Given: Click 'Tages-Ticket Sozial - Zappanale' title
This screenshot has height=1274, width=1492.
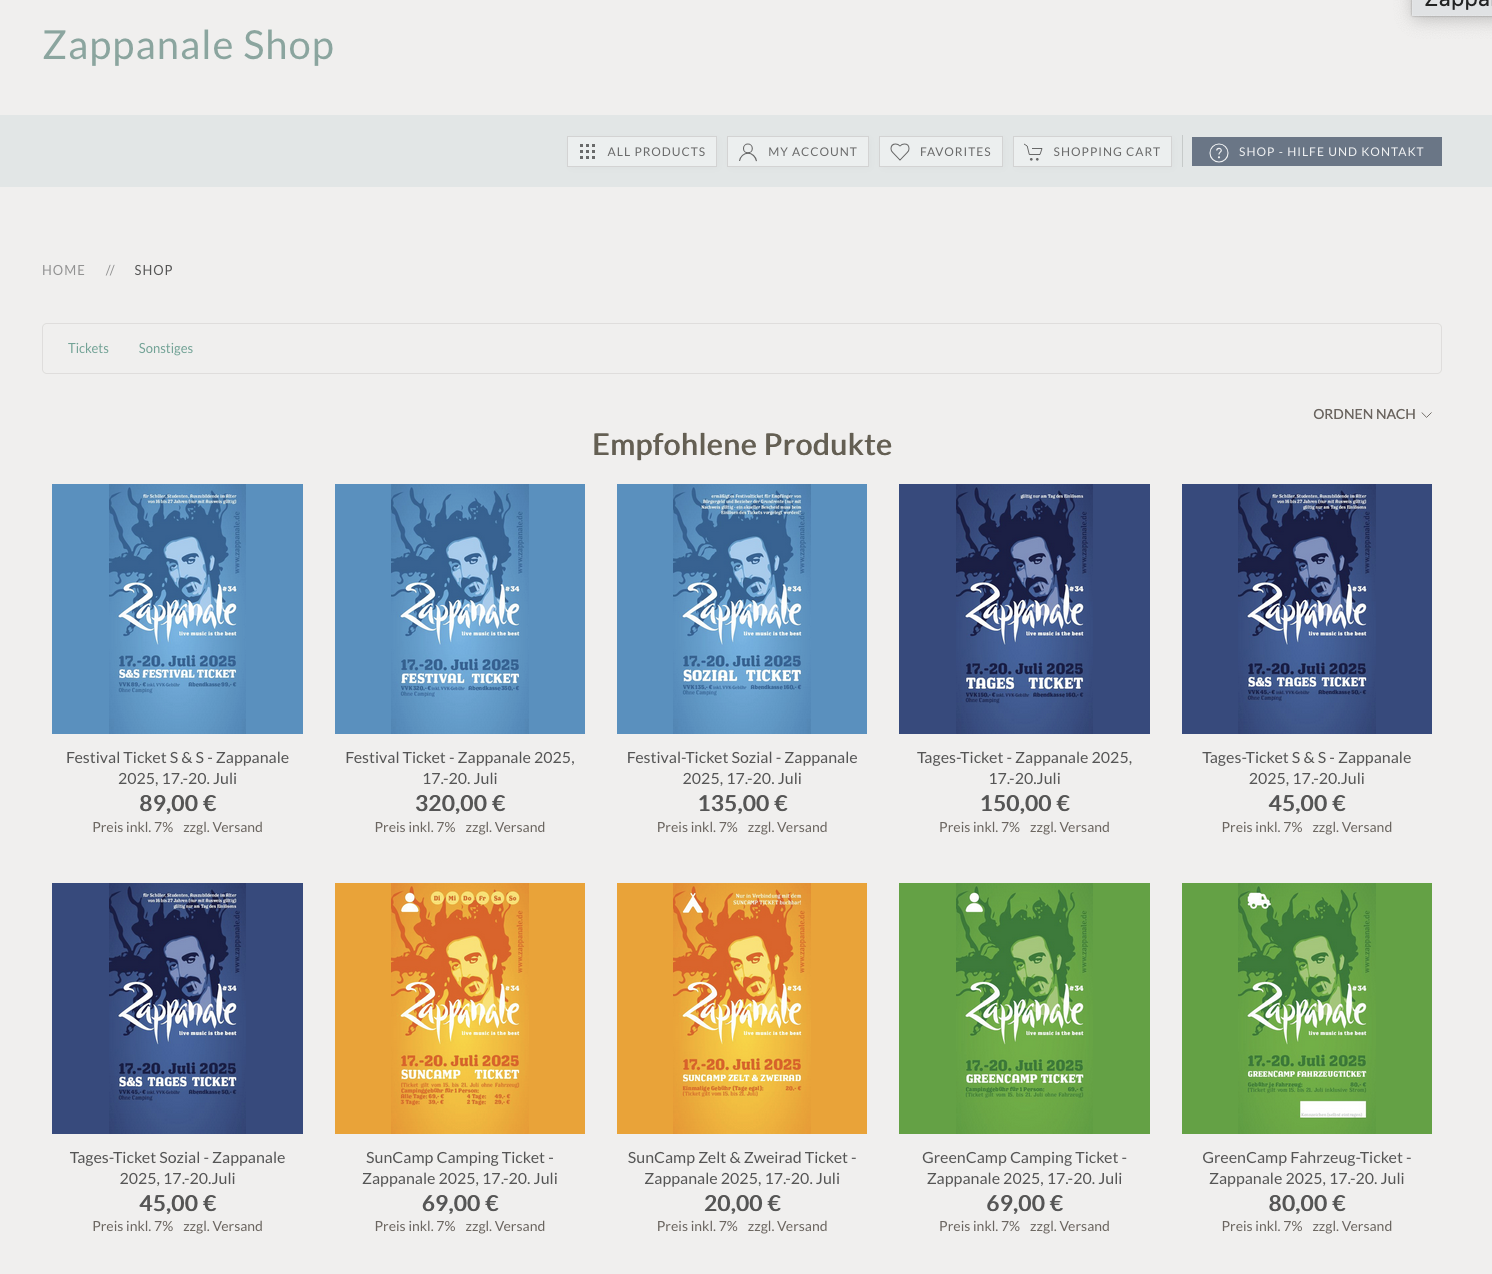Looking at the screenshot, I should (177, 1168).
